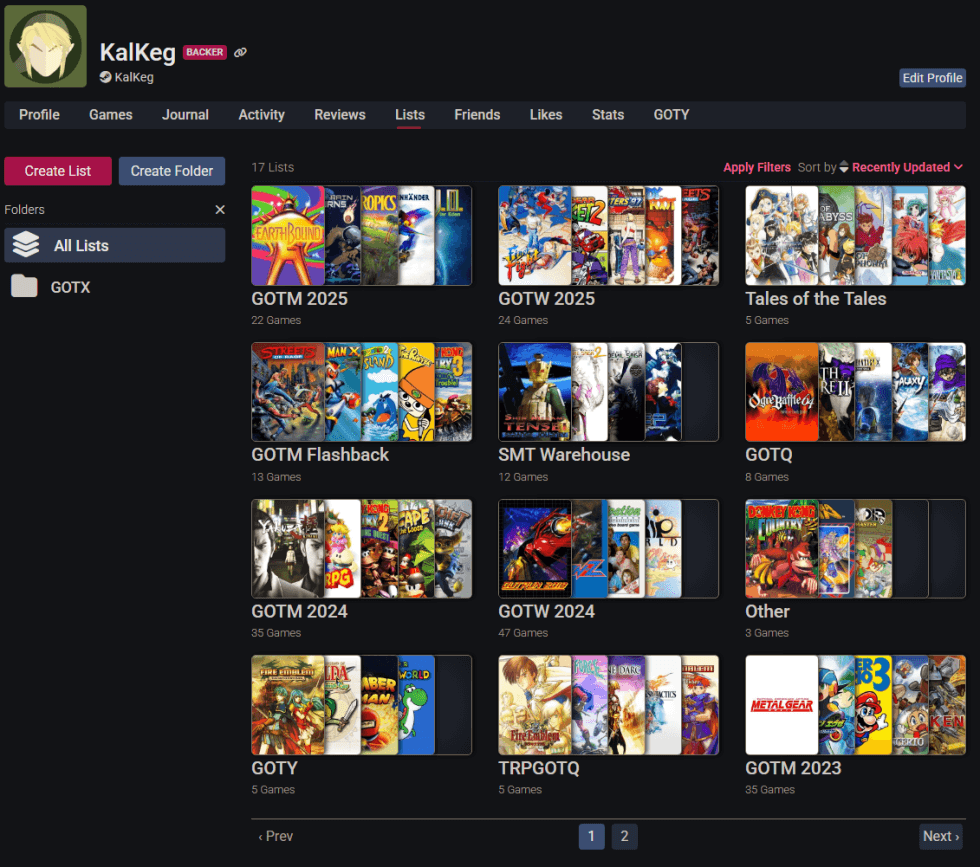
Task: Click the Next page button
Action: point(941,836)
